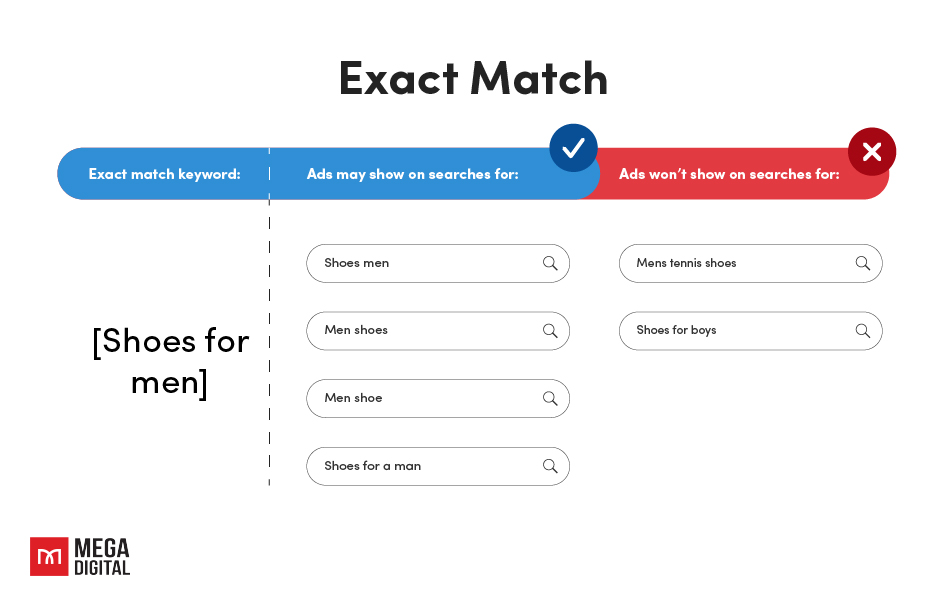The height and width of the screenshot is (606, 947).
Task: Select the 'Mens tennis shoes' search field
Action: 751,263
